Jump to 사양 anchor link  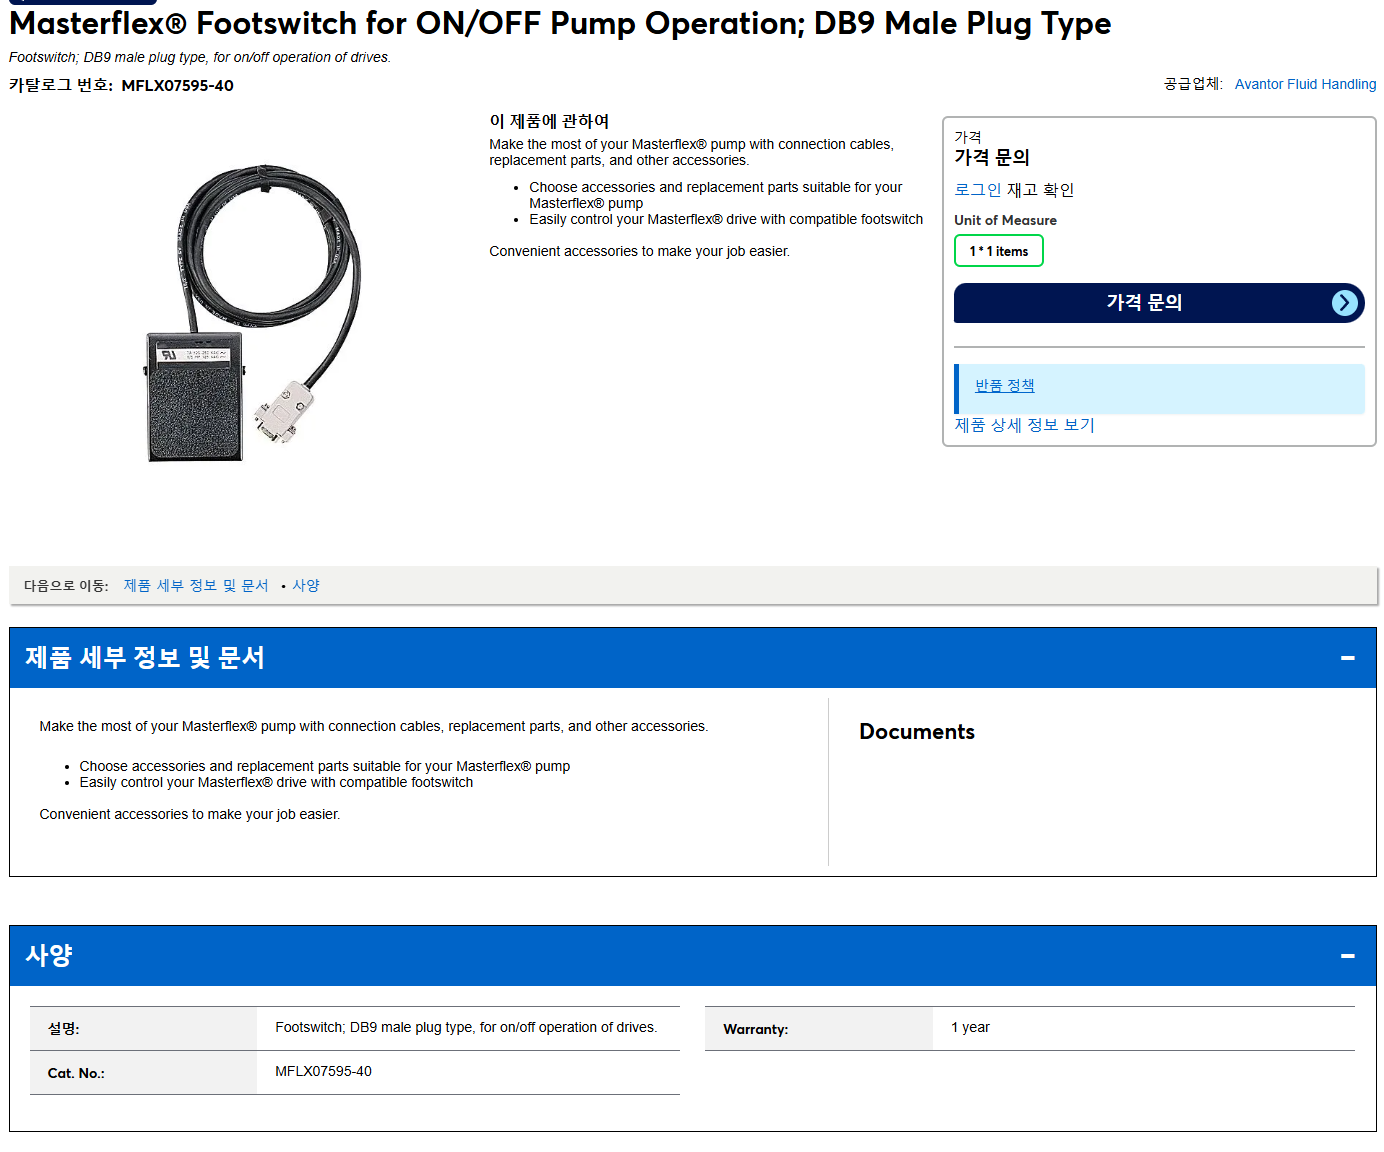tap(306, 586)
